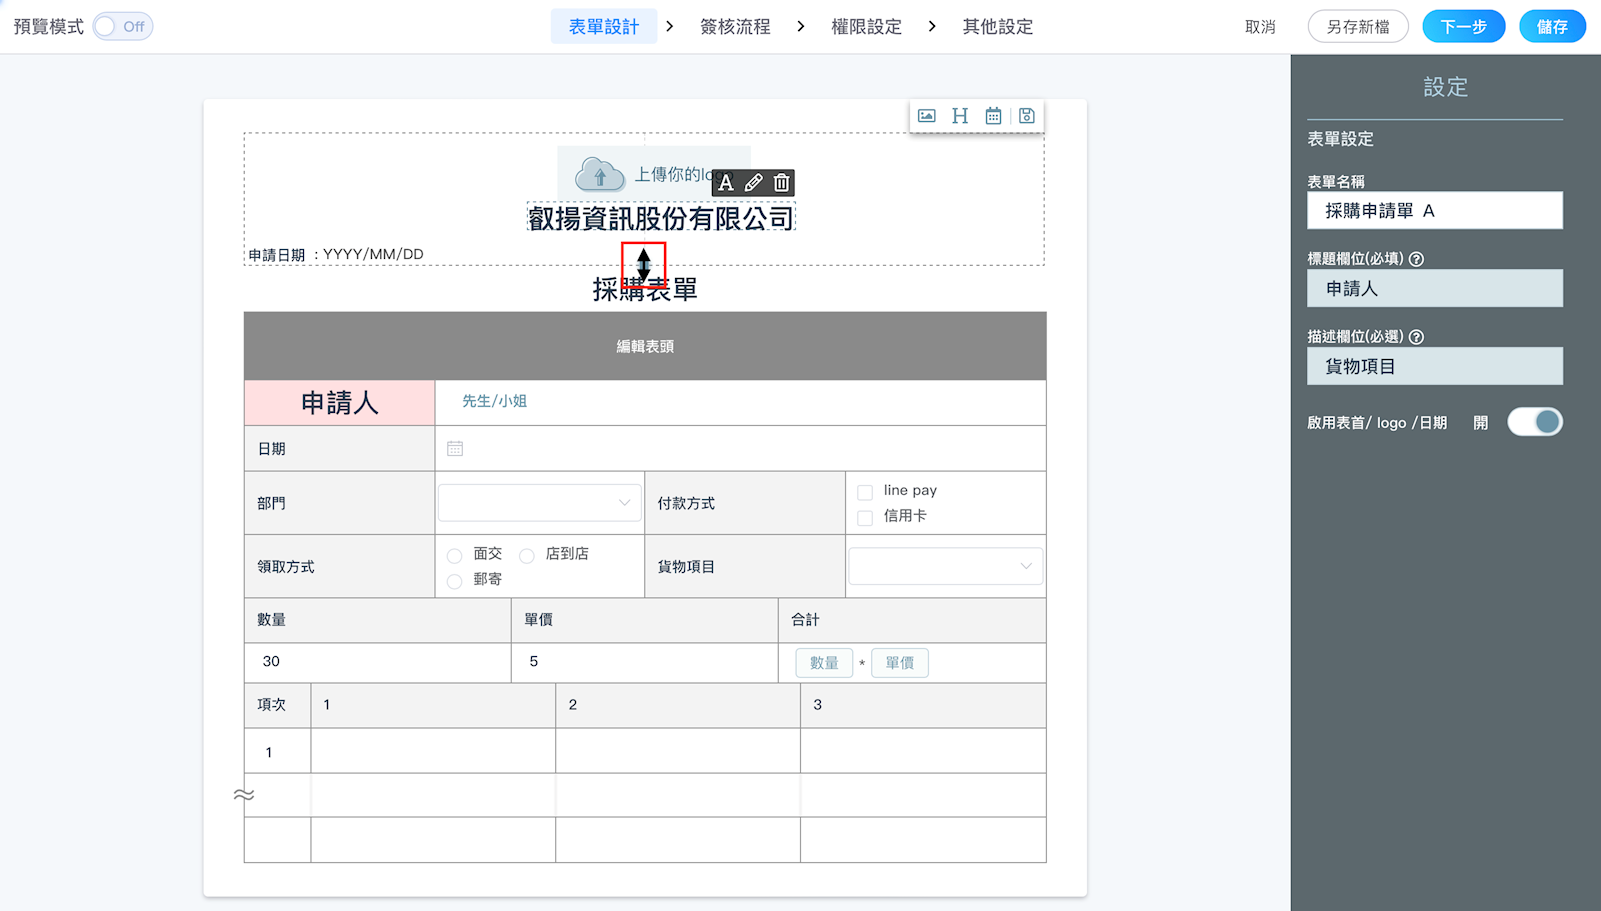Screen dimensions: 1601x911
Task: Click the heading 'H' icon in header toolbar
Action: (960, 116)
